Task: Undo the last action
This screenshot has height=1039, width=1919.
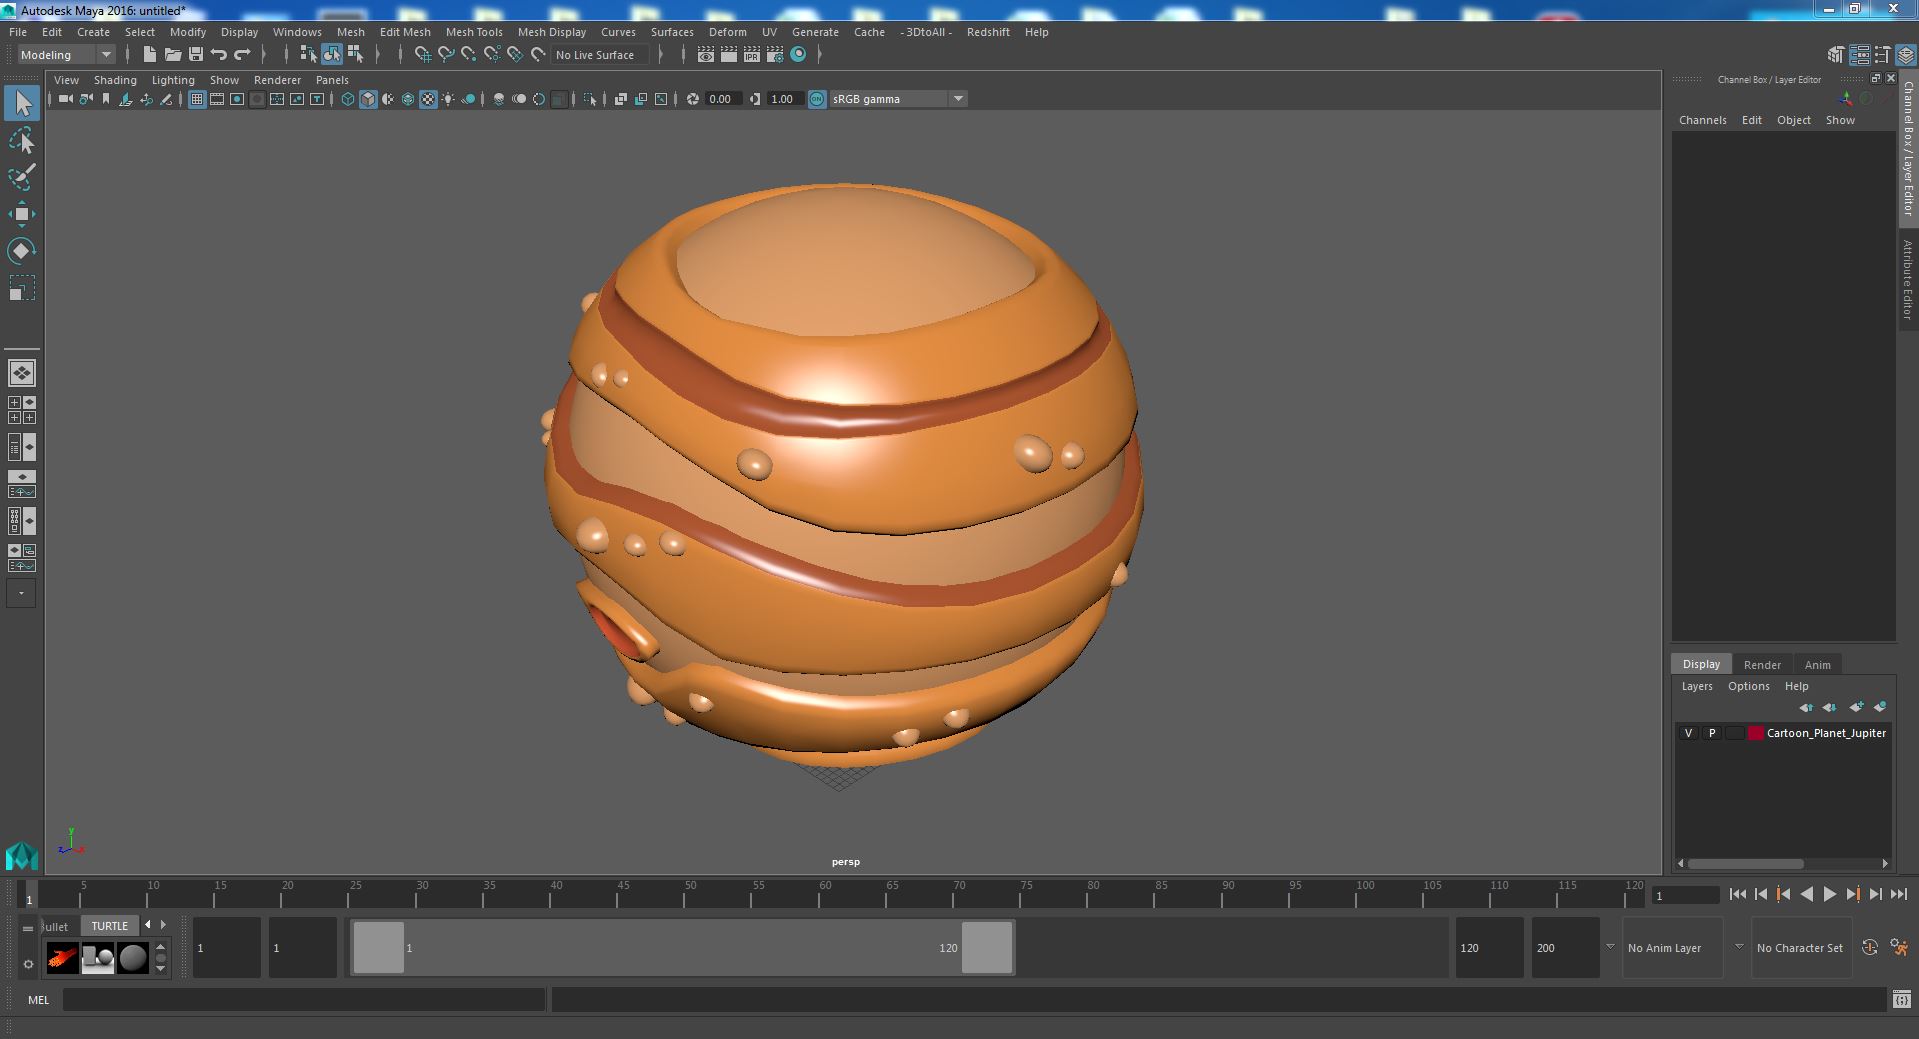Action: tap(219, 55)
